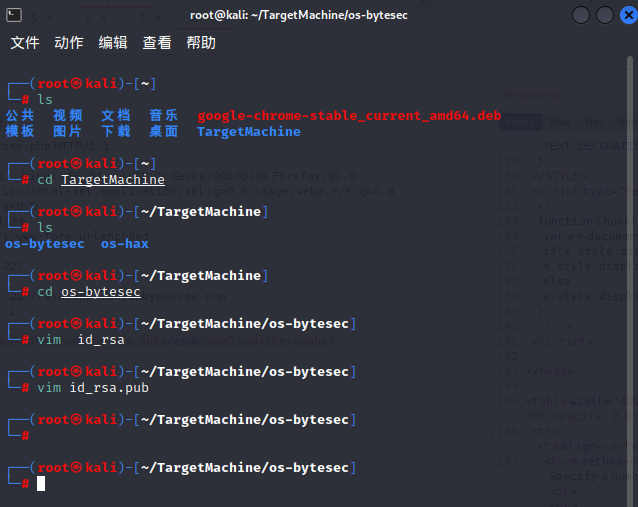Click the Hex tab in the background Response panel
Screen dimensions: 638x507
point(594,122)
